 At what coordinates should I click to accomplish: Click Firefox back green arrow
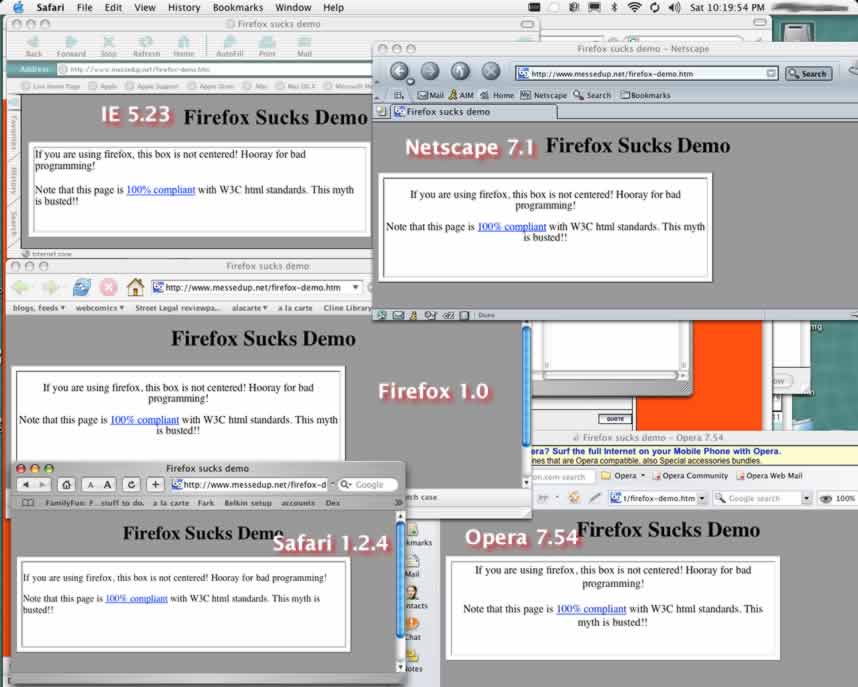pos(22,287)
